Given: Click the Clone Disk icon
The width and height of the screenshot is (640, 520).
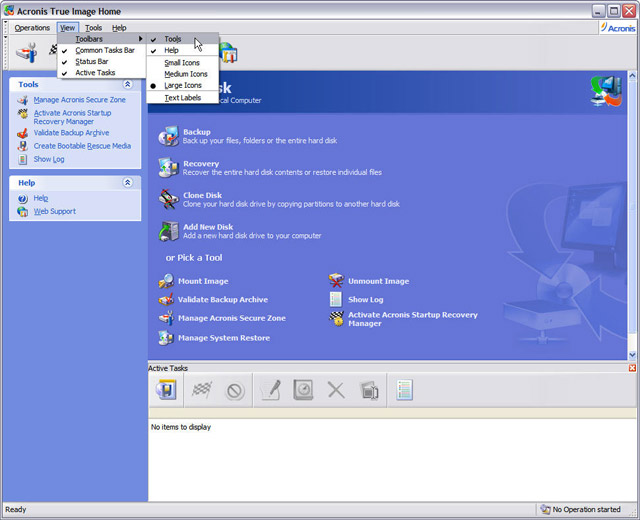Looking at the screenshot, I should pos(169,199).
